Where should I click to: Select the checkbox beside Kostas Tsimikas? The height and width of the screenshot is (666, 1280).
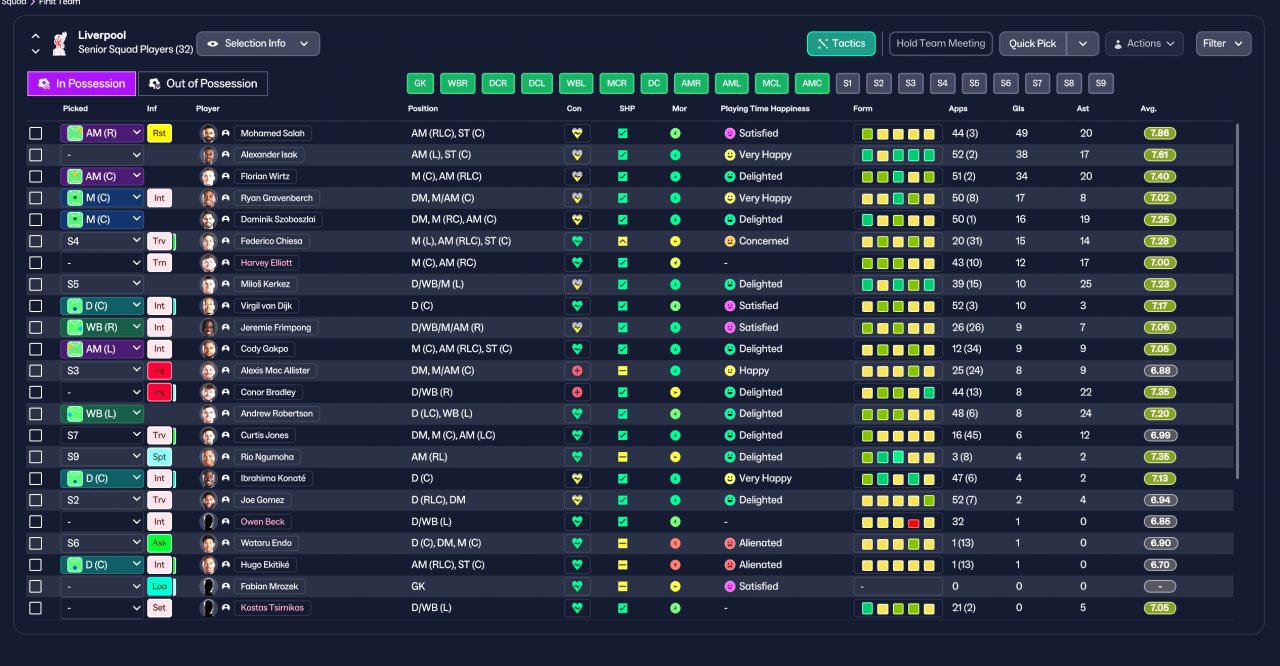pyautogui.click(x=36, y=608)
